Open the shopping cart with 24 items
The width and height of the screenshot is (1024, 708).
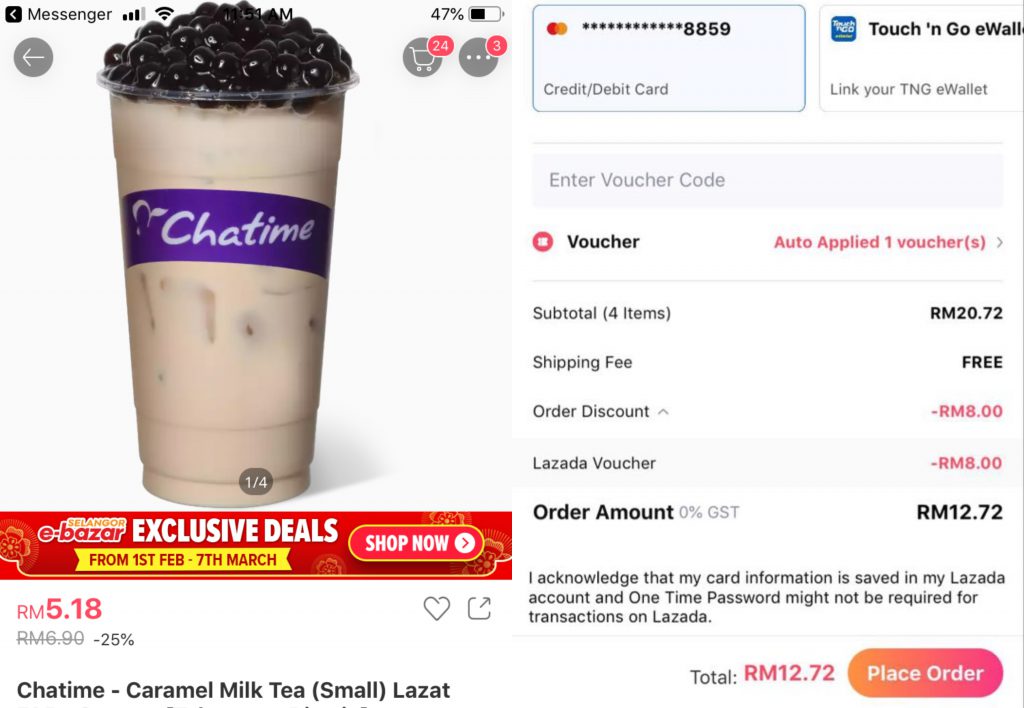423,57
